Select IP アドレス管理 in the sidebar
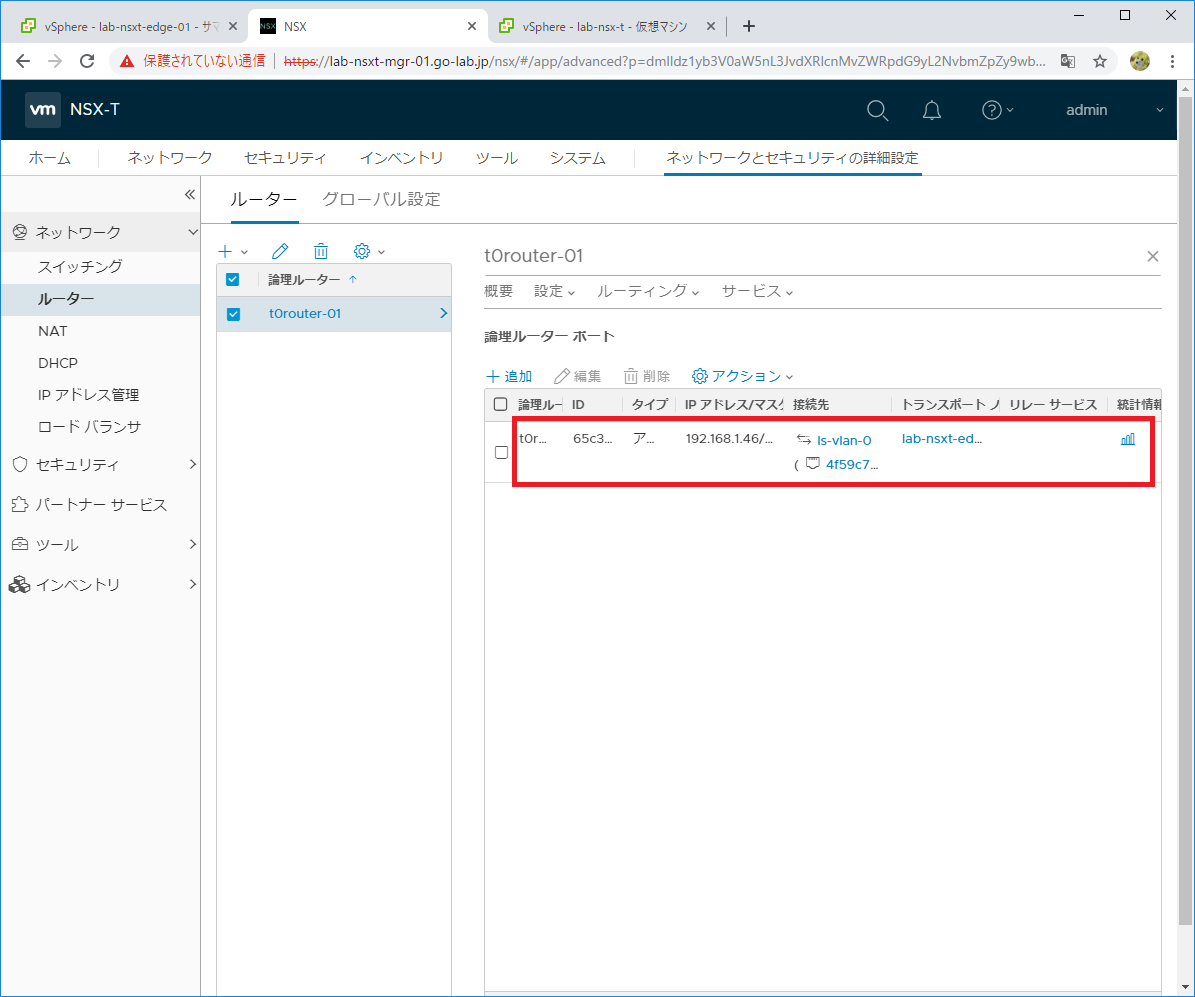1195x997 pixels. (88, 396)
